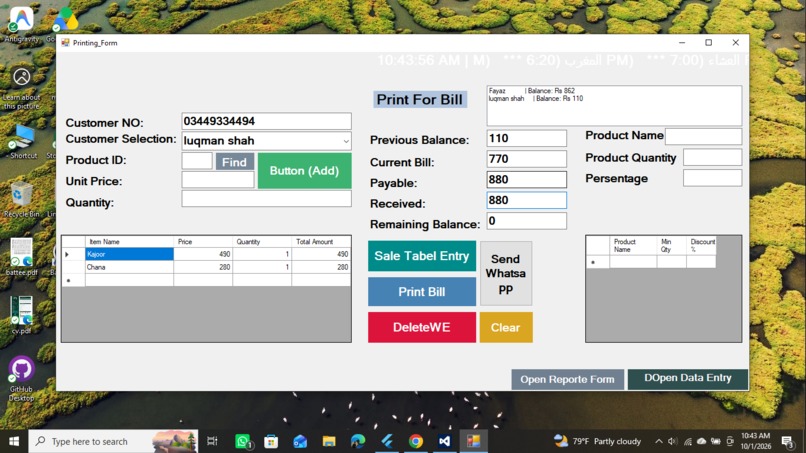Open Google Chrome from the taskbar
This screenshot has width=806, height=453.
point(416,441)
